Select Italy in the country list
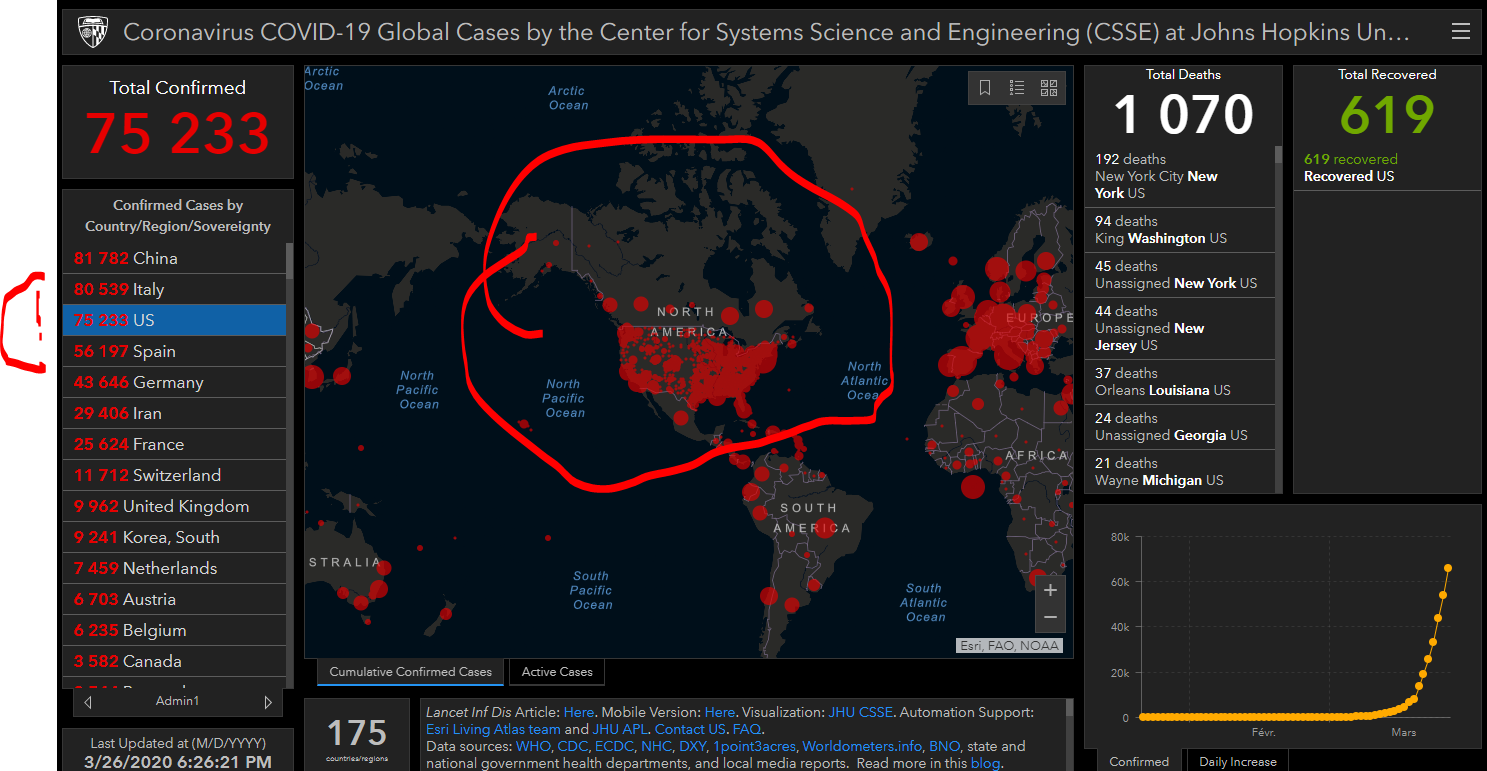The image size is (1487, 771). pos(174,289)
